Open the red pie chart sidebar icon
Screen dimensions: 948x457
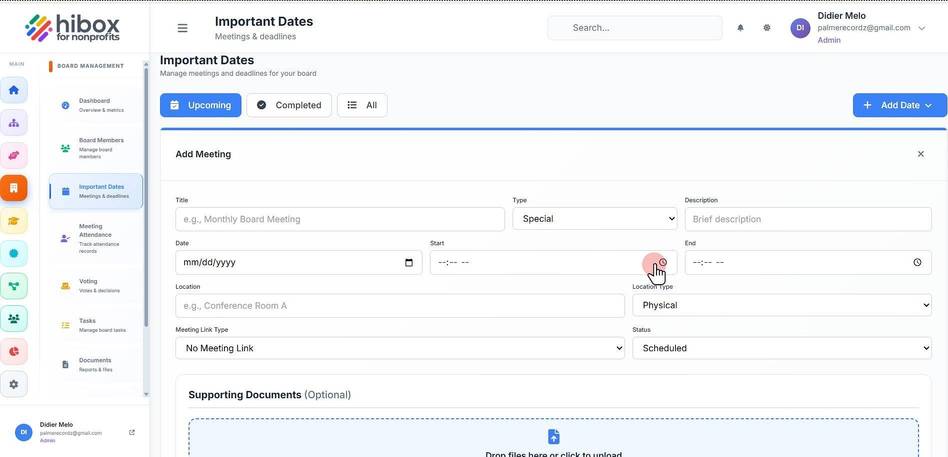coord(14,351)
